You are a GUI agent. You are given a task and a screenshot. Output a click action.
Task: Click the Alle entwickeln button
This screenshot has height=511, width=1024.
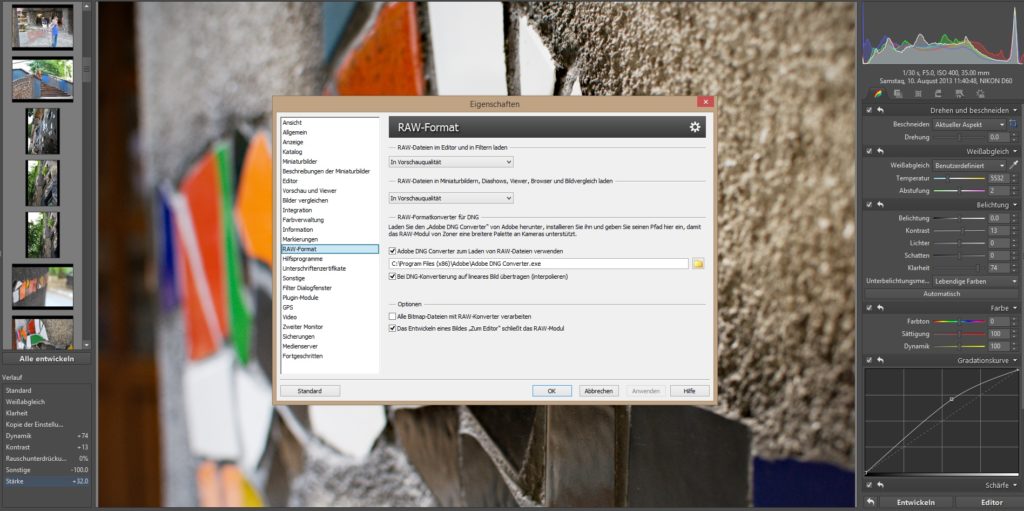coord(46,359)
